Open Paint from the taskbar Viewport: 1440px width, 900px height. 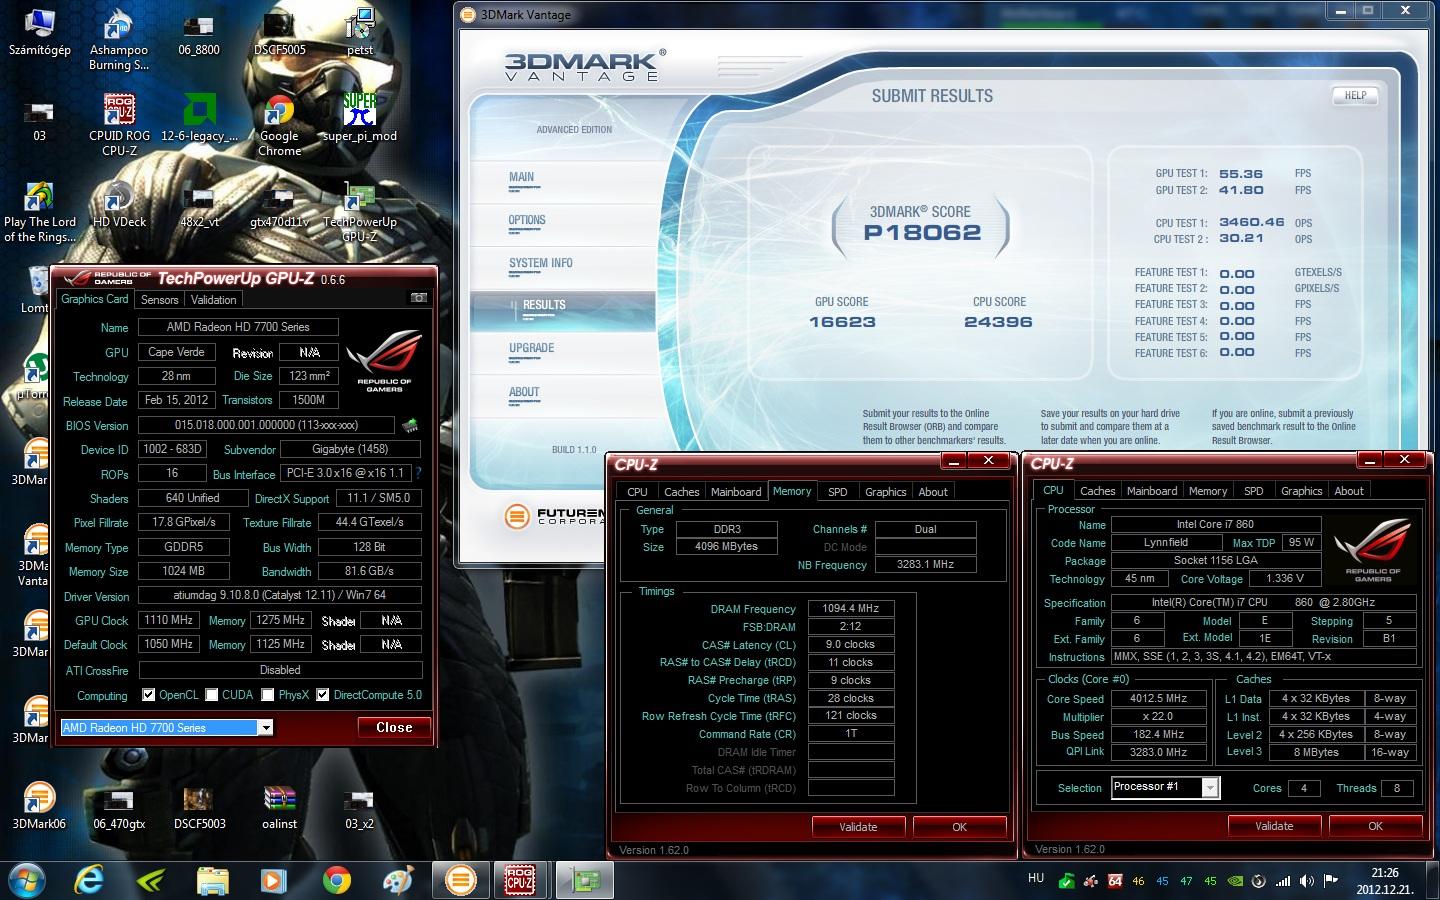coord(398,880)
